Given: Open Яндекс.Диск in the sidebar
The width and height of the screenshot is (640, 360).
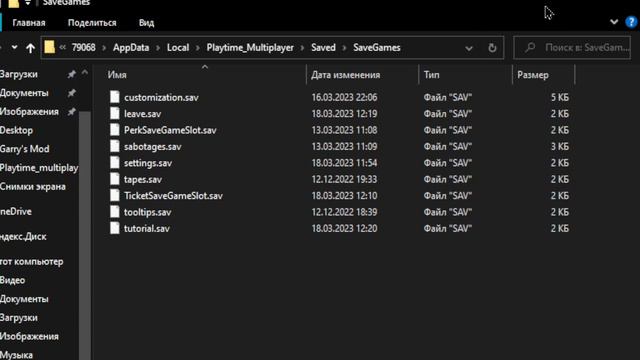Looking at the screenshot, I should (23, 237).
